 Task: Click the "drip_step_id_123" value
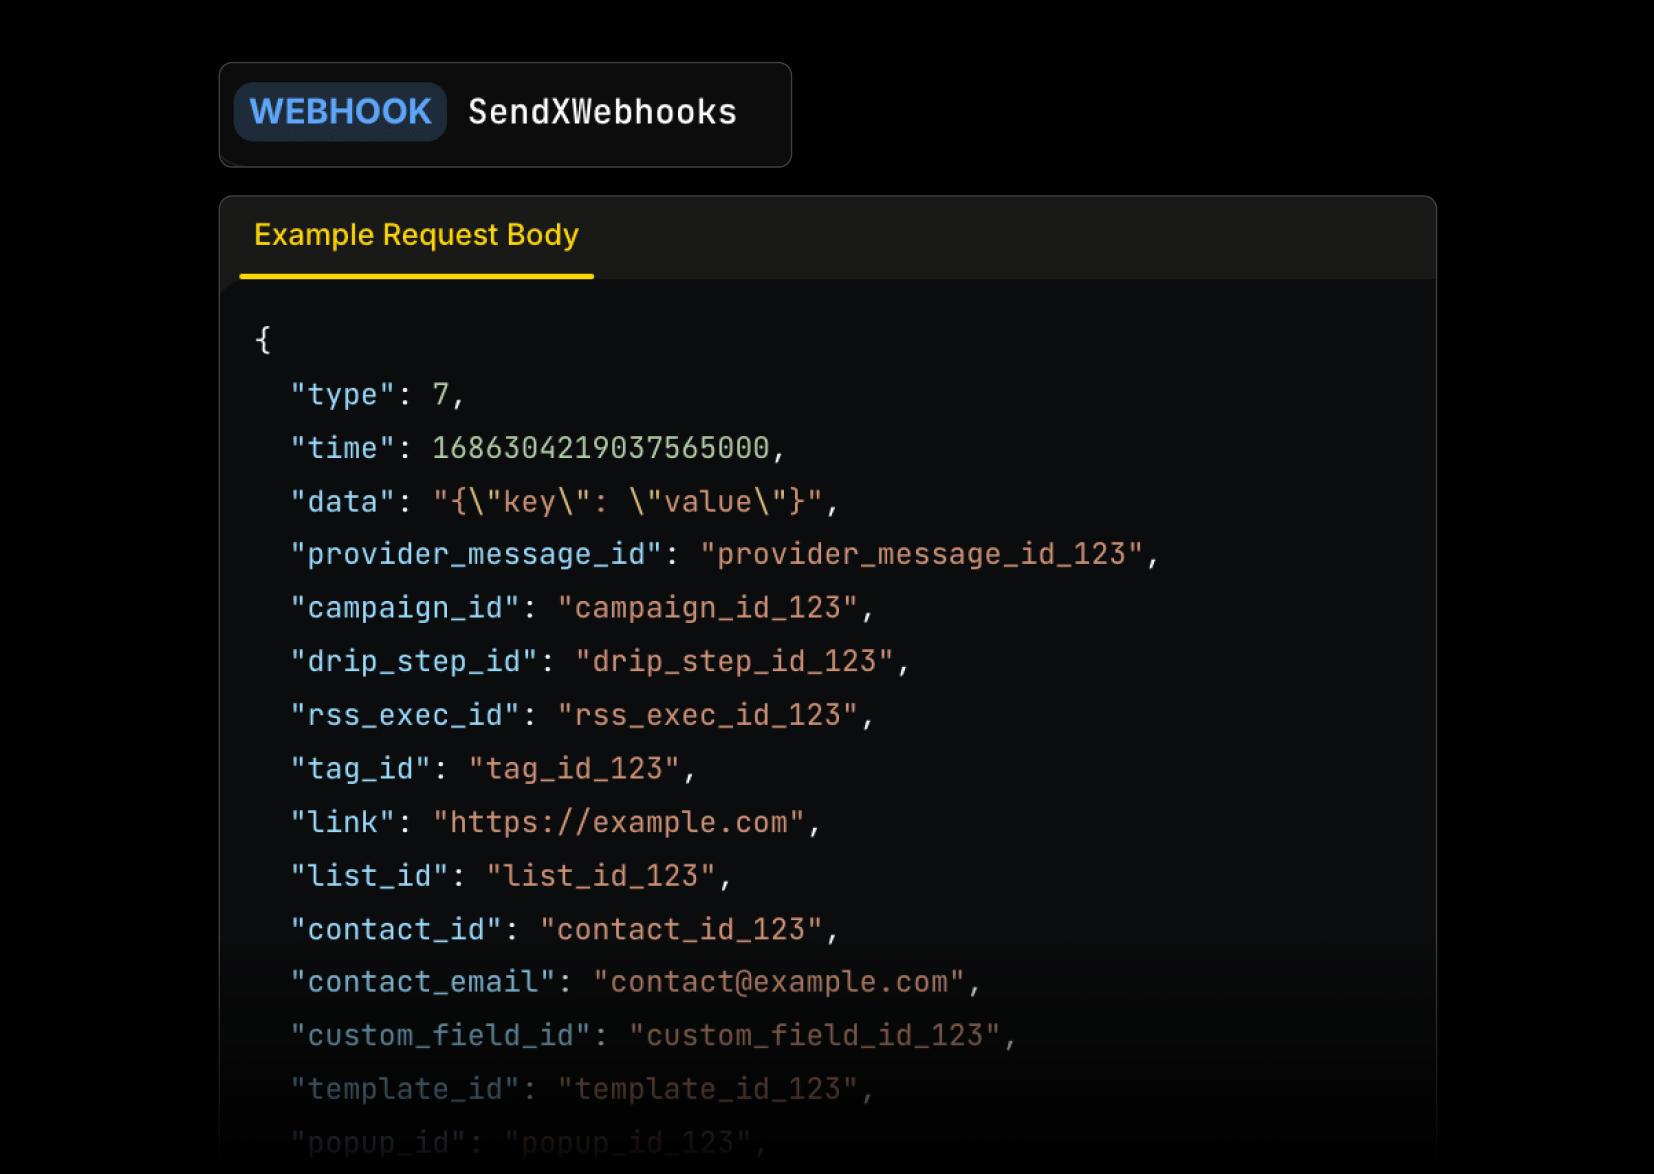point(735,662)
